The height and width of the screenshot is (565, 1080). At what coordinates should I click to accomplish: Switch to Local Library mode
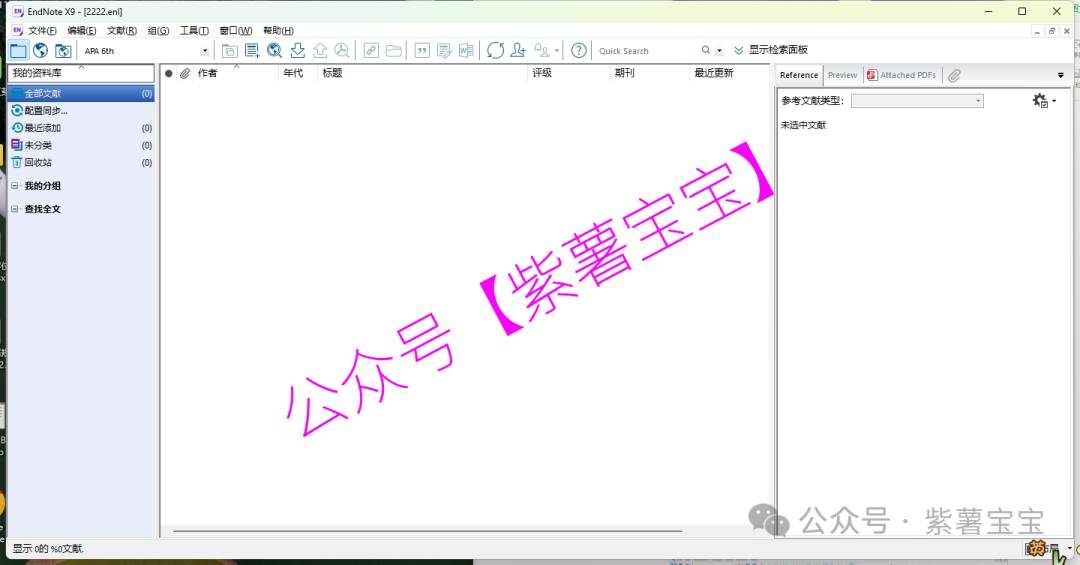coord(18,50)
